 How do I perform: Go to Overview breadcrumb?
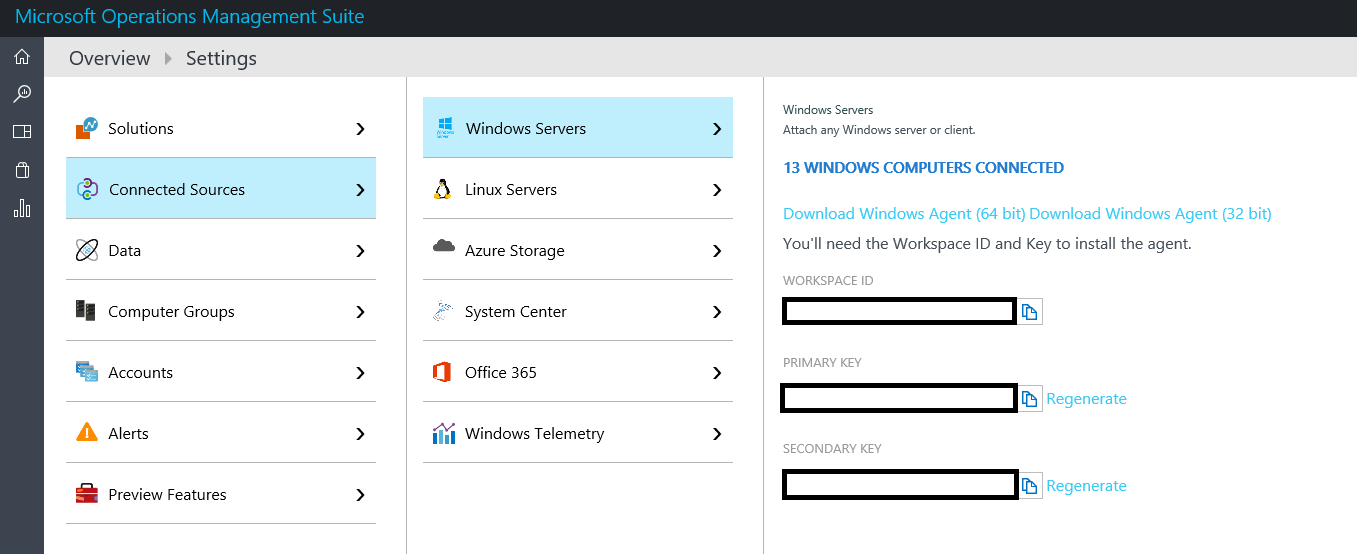tap(109, 58)
